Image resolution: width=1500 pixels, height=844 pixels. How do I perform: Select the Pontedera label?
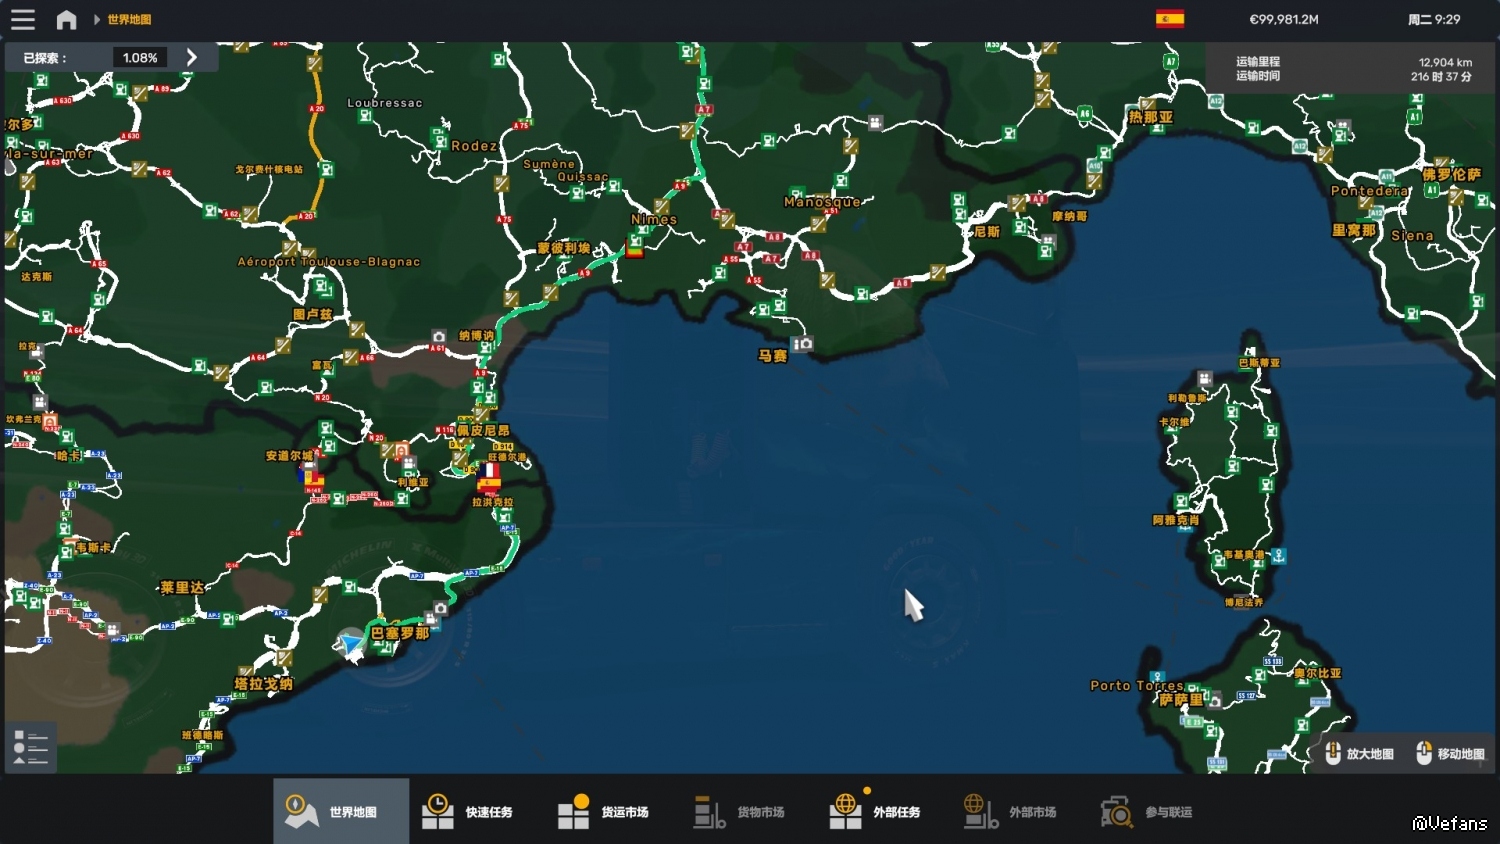(1369, 191)
